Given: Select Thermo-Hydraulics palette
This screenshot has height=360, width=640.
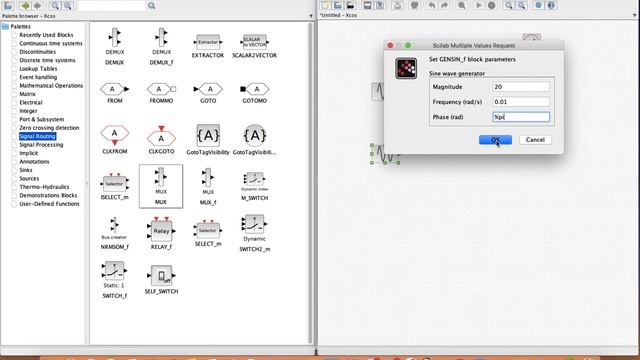Looking at the screenshot, I should point(44,187).
